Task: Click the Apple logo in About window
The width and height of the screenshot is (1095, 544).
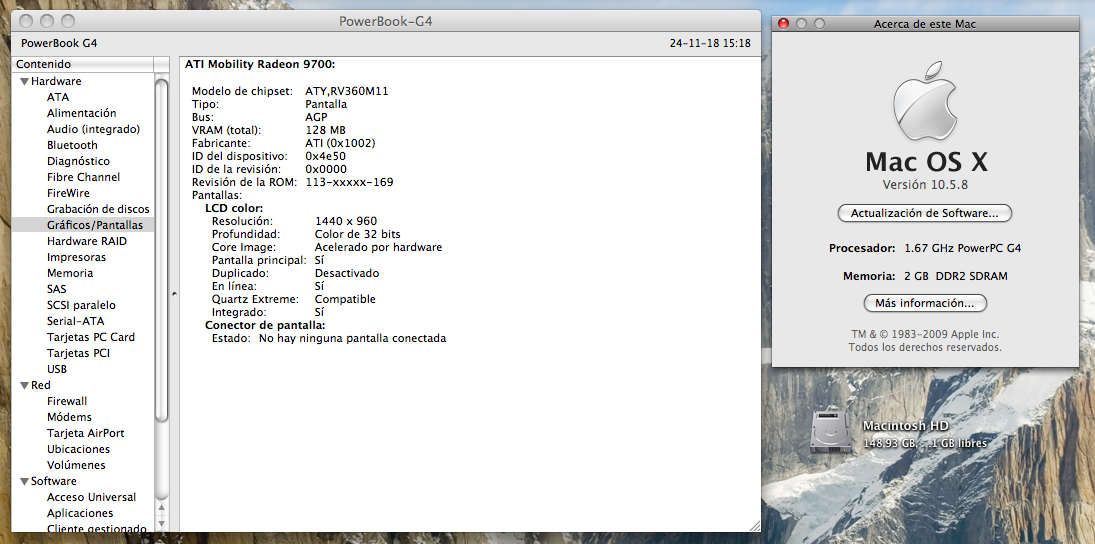Action: click(x=925, y=101)
